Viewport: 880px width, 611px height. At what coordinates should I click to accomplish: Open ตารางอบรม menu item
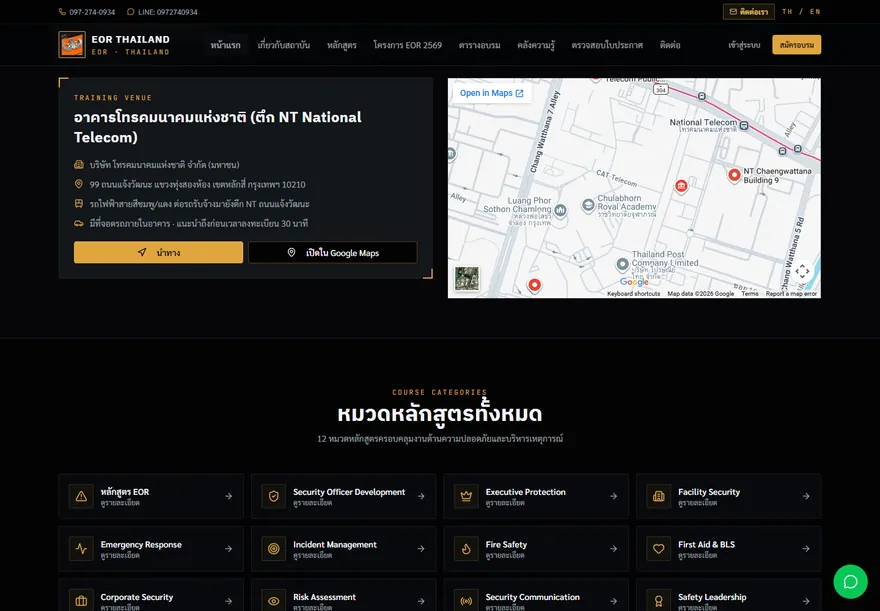[x=479, y=45]
